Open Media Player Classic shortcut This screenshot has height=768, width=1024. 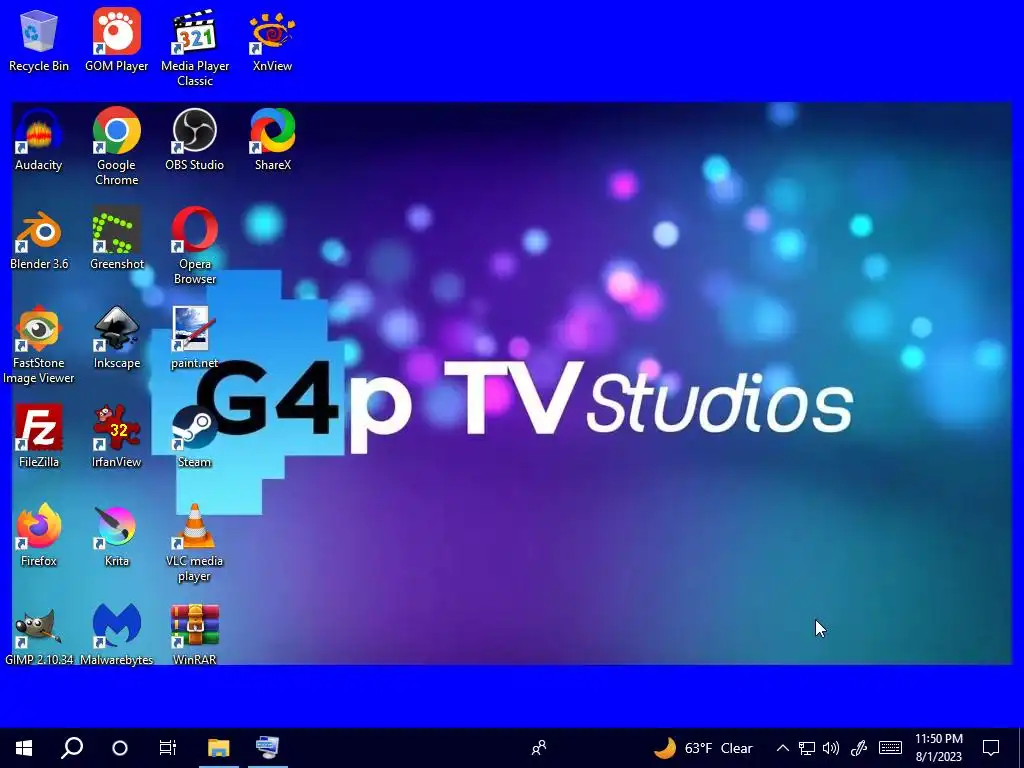(x=195, y=48)
